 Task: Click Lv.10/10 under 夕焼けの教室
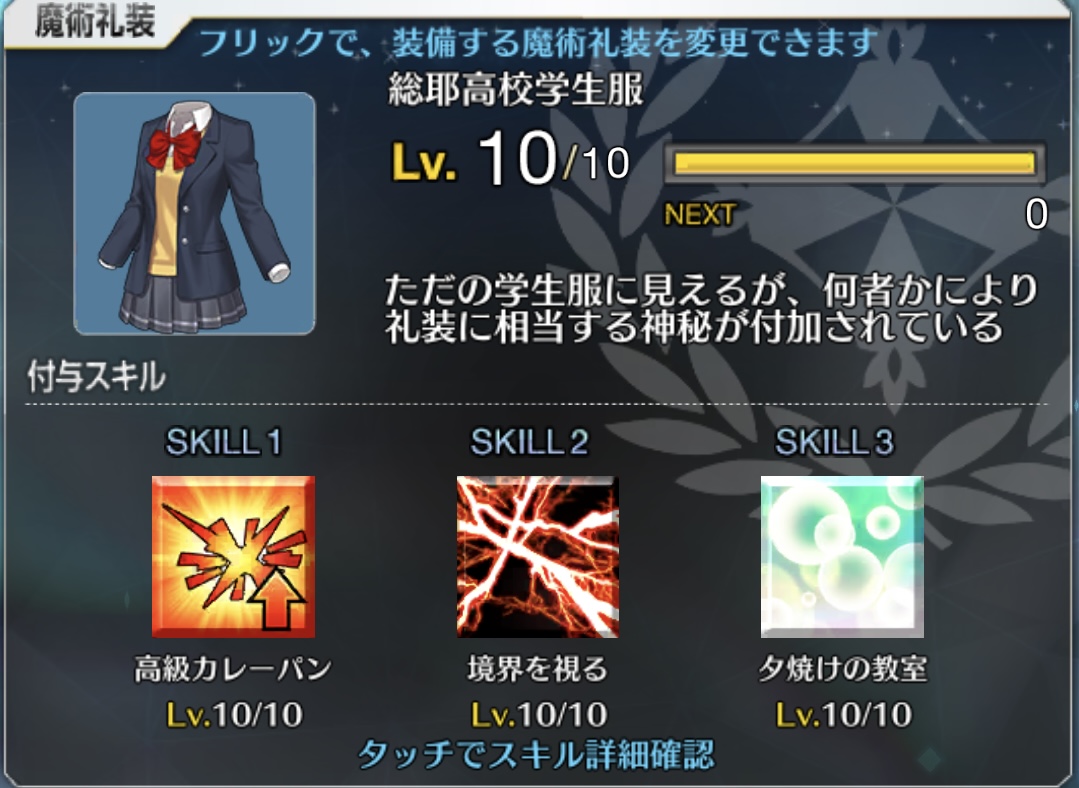(844, 714)
